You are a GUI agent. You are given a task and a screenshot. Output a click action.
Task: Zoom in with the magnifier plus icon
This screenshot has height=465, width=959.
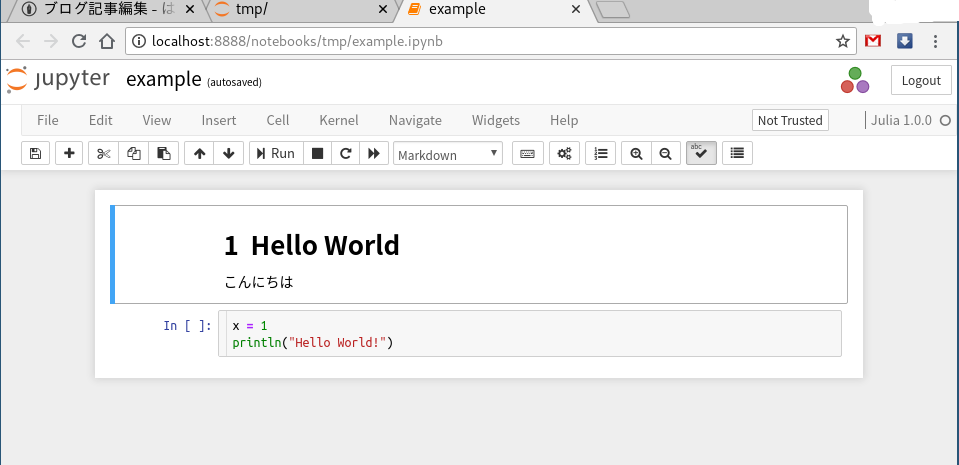point(636,154)
